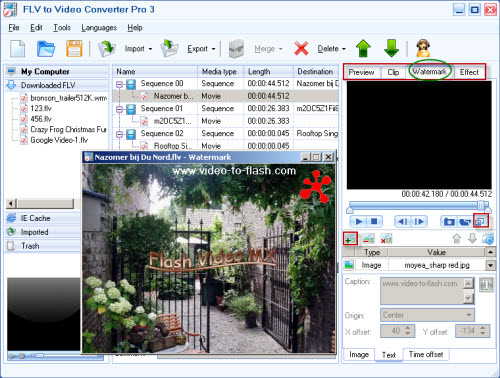
Task: Collapse the Sequence 01 tree node
Action: point(119,109)
